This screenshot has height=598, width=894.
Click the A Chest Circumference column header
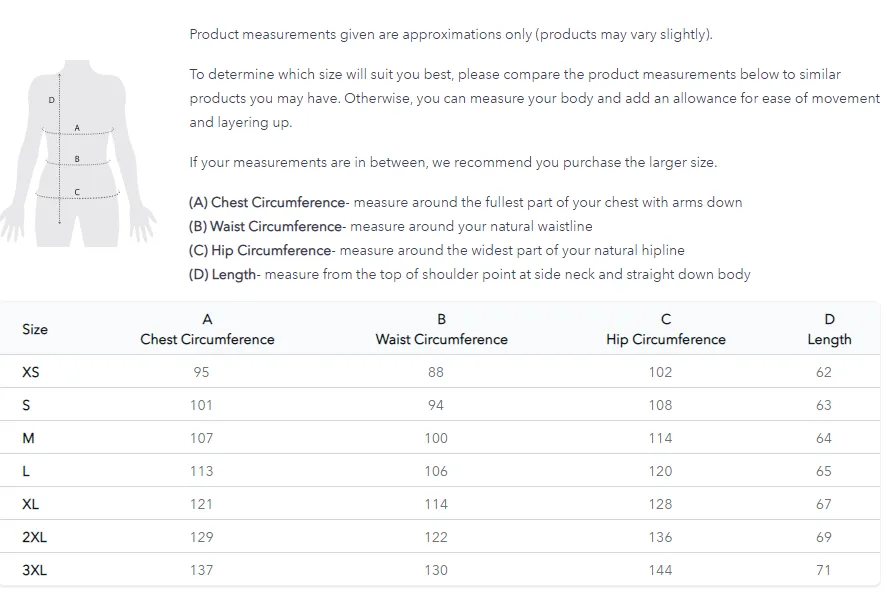(x=208, y=329)
